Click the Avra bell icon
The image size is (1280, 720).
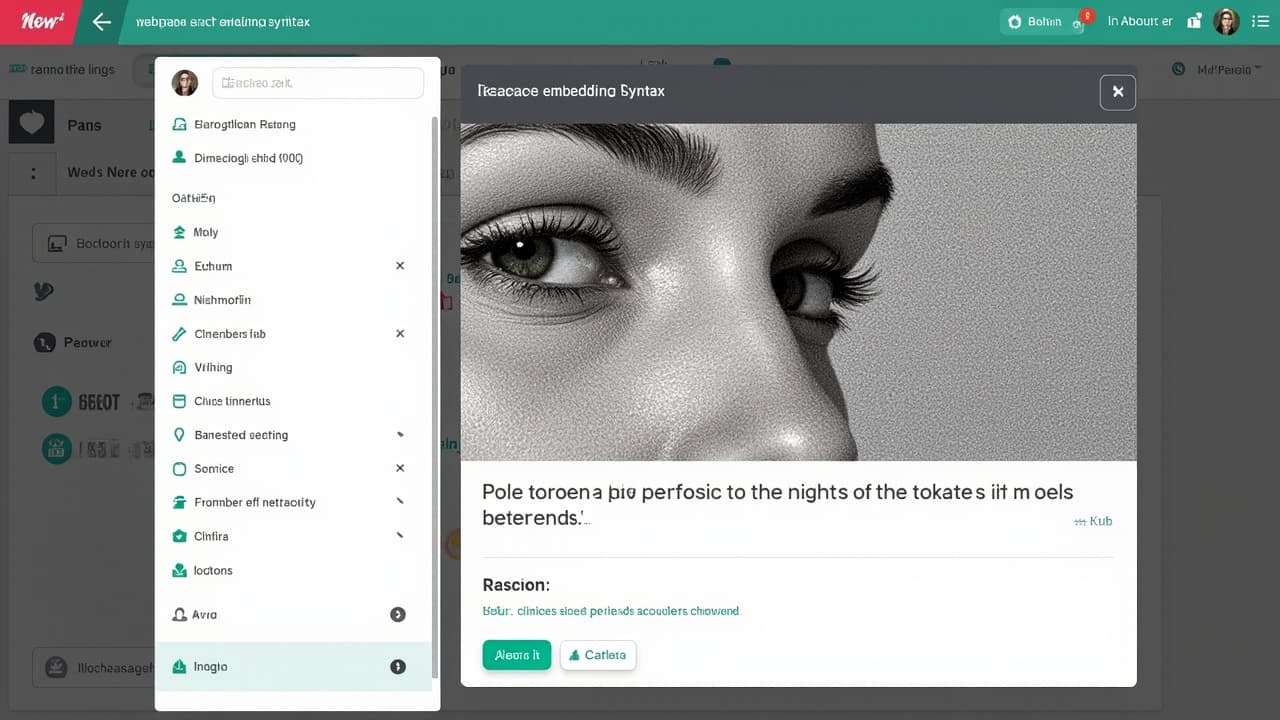tap(179, 615)
